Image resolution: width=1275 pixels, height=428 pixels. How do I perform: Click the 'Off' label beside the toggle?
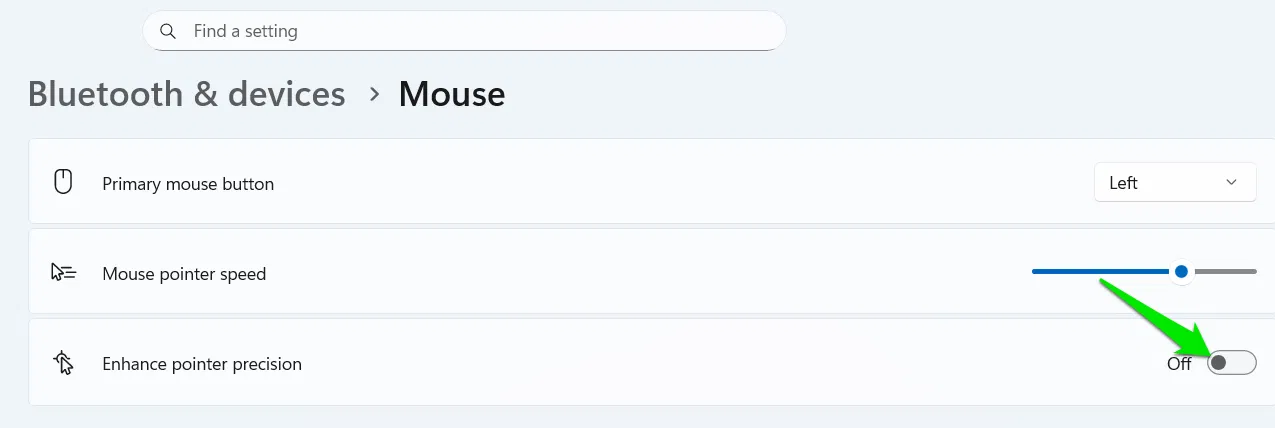1179,364
